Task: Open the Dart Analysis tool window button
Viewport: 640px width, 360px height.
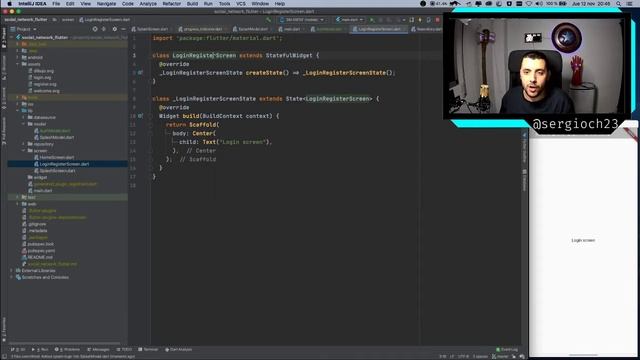Action: coord(178,350)
